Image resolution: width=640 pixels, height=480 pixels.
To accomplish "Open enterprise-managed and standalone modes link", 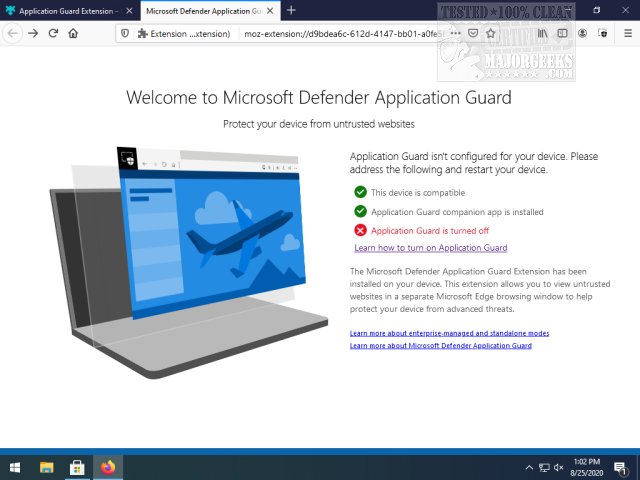I will coord(449,333).
